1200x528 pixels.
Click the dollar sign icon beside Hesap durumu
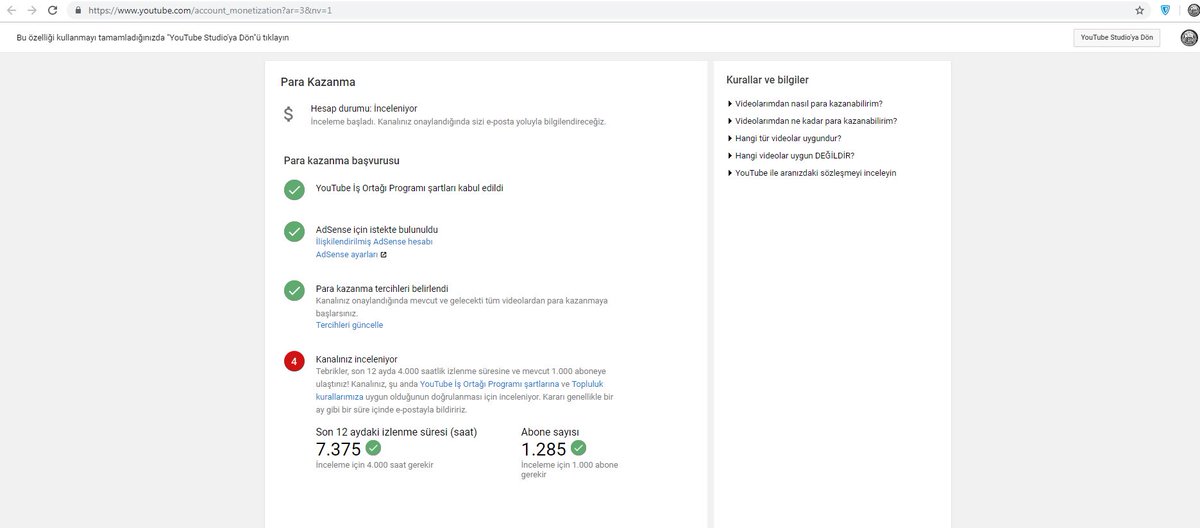click(288, 114)
